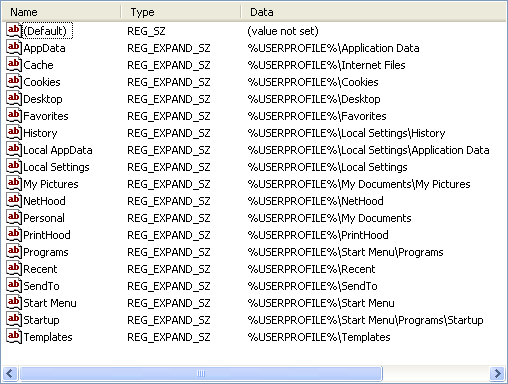Image resolution: width=508 pixels, height=384 pixels.
Task: Click '%USERPROFILE%\Local Settings\History' data cell
Action: pyautogui.click(x=346, y=133)
